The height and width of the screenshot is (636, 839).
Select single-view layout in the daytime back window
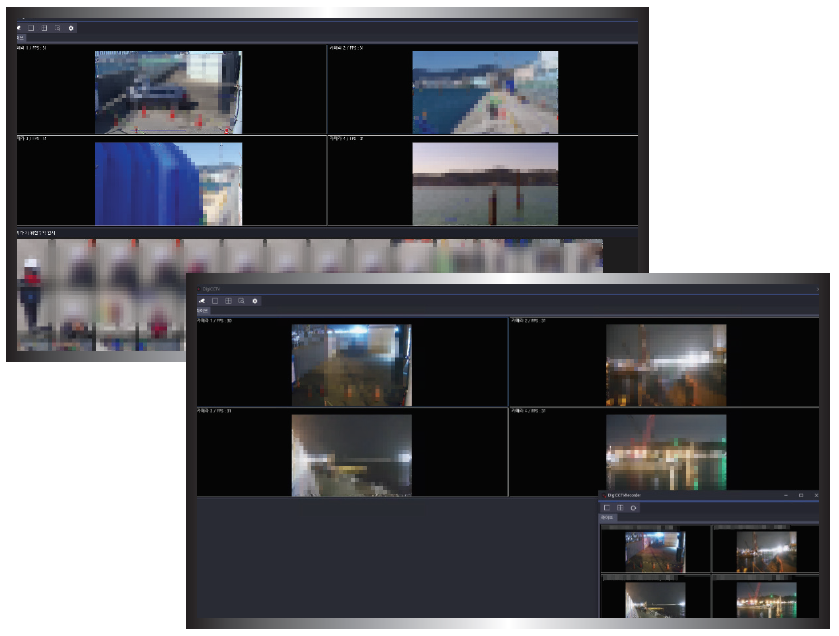[x=31, y=28]
